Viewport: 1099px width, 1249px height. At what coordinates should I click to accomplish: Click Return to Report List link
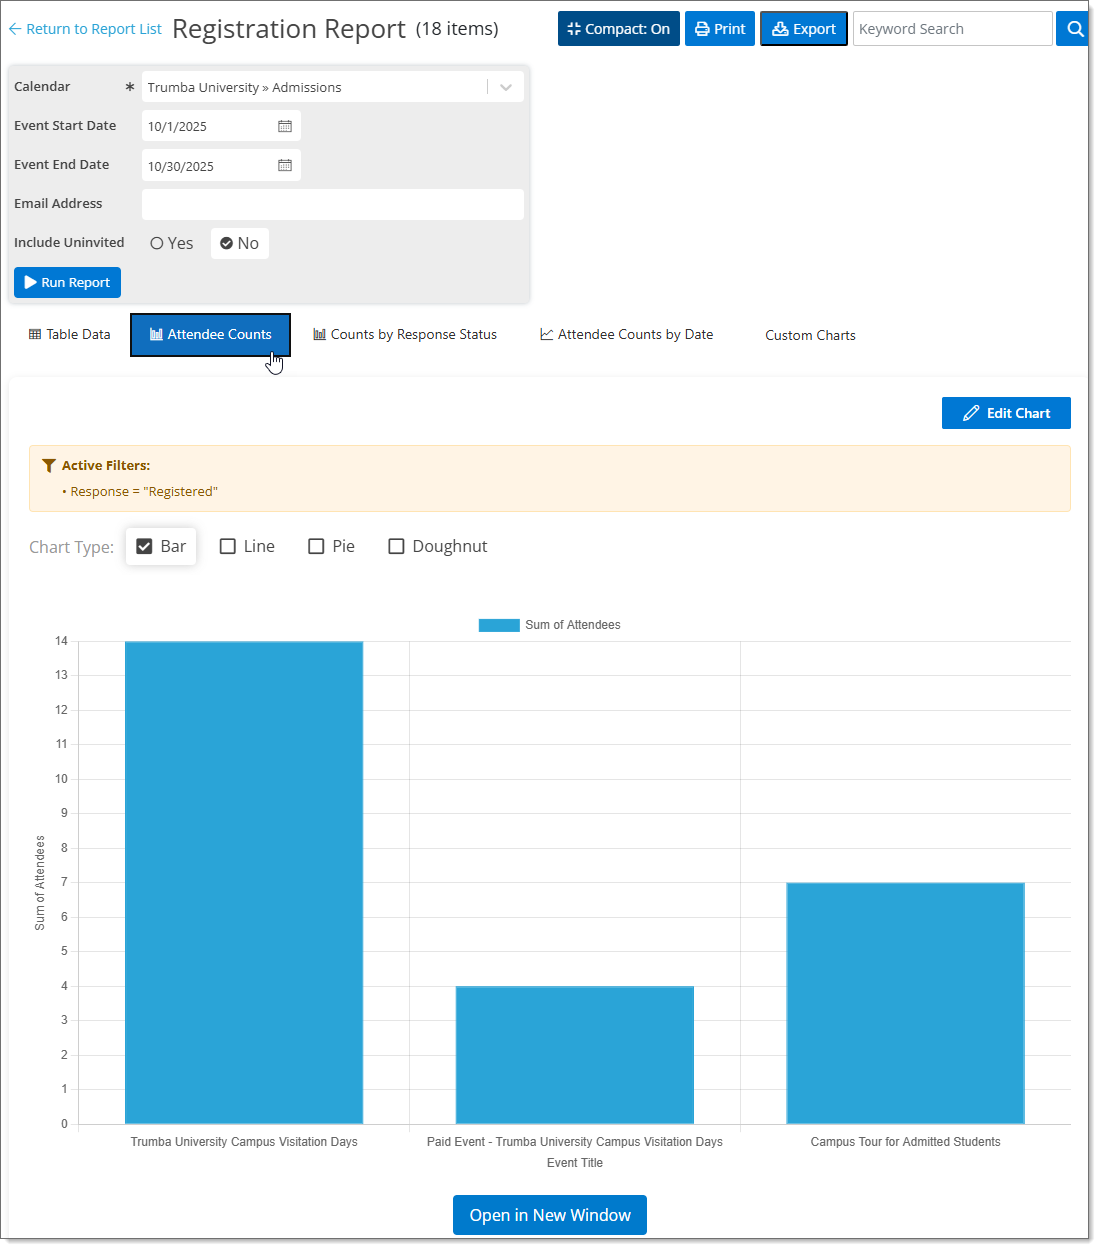click(85, 29)
